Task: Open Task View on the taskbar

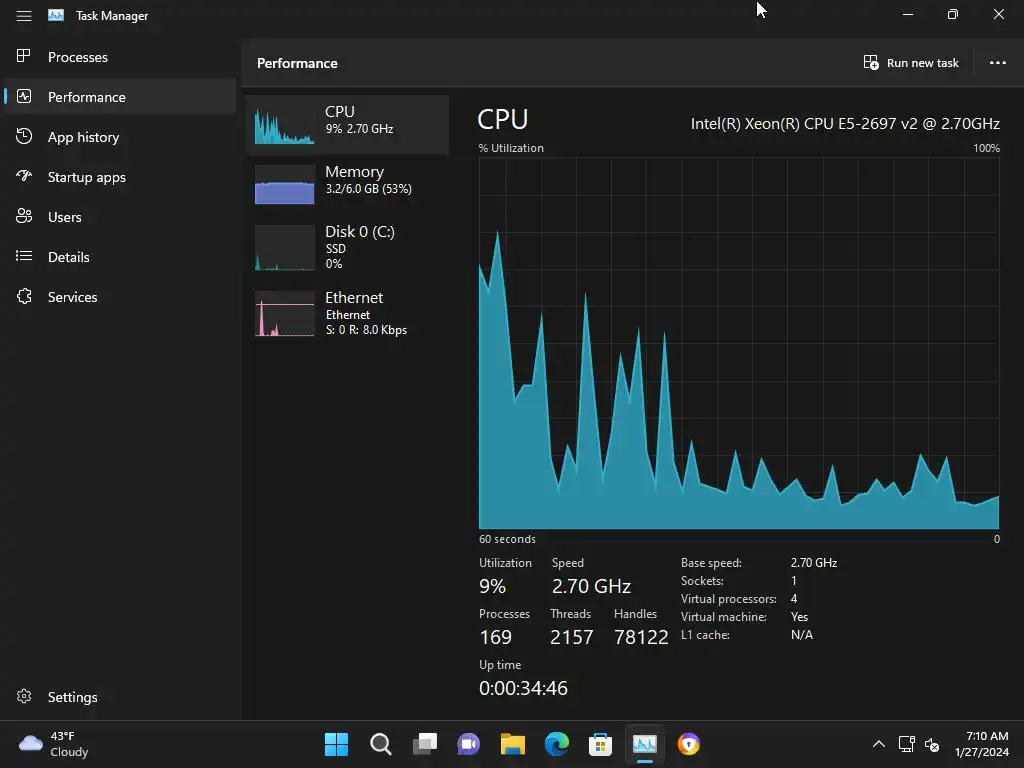Action: tap(424, 744)
